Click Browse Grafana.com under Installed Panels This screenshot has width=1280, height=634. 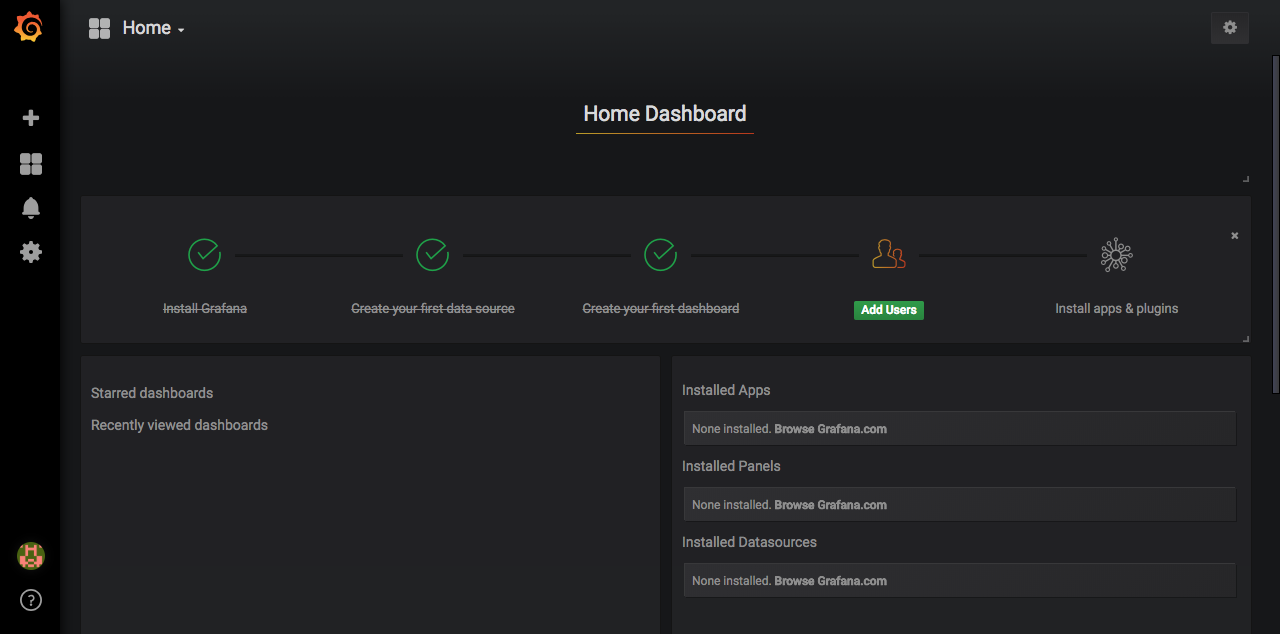830,505
